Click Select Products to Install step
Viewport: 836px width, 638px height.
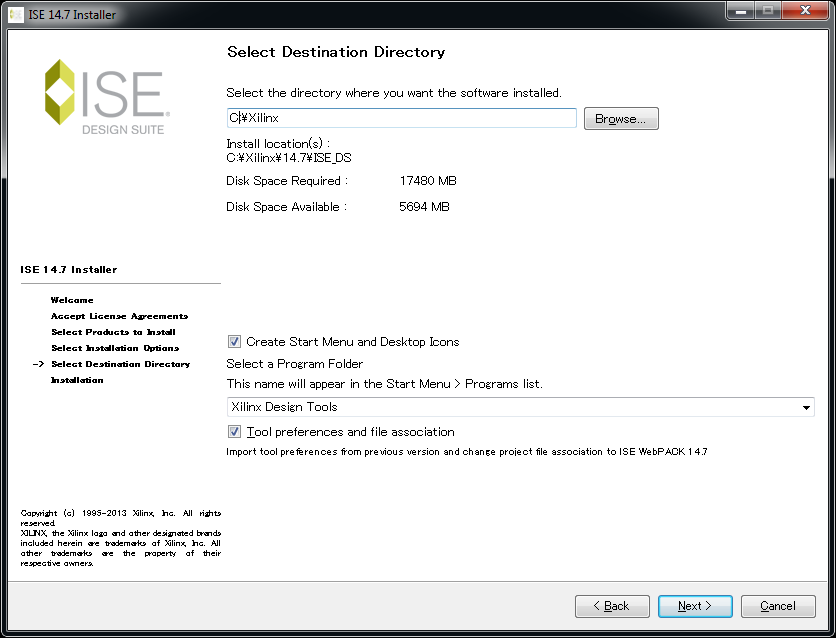[113, 332]
